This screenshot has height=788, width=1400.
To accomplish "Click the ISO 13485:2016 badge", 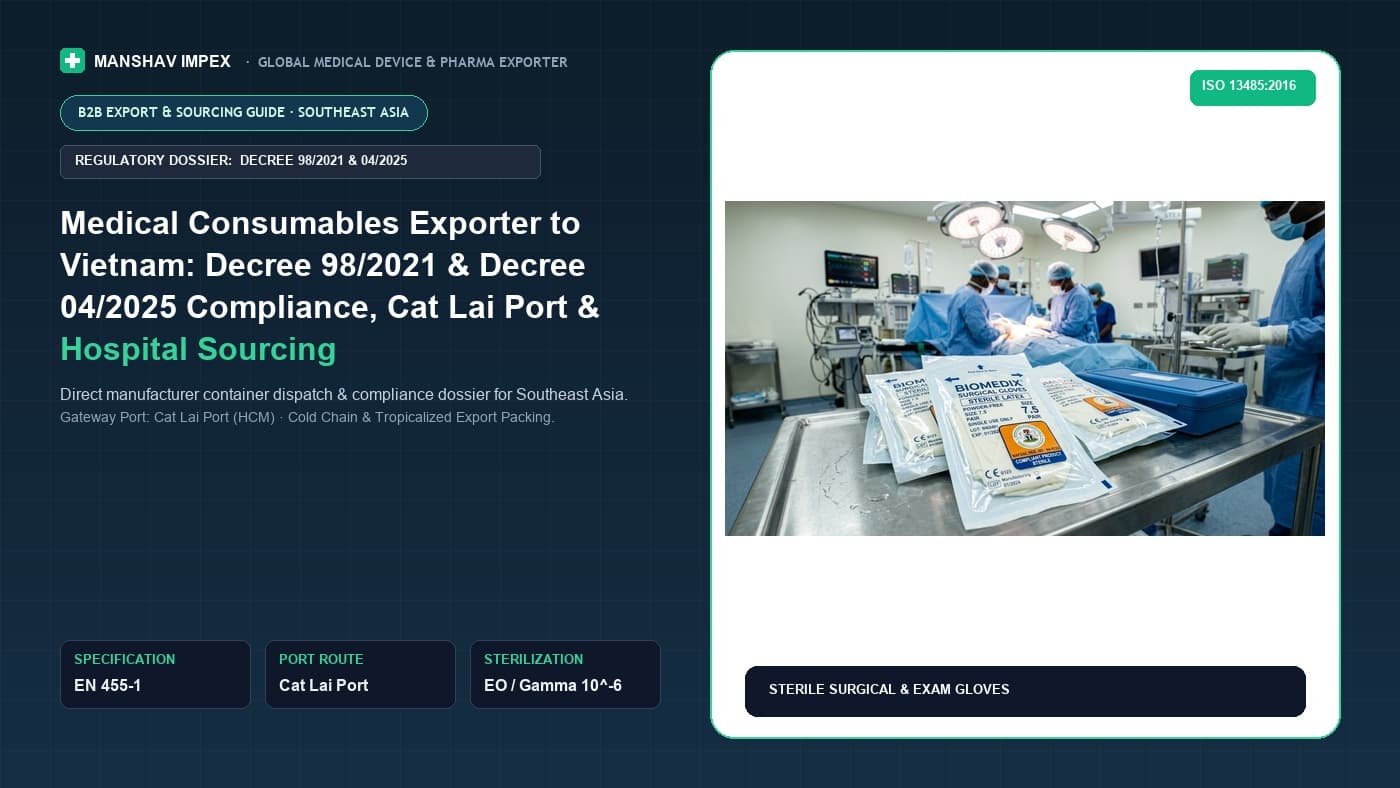I will (1252, 87).
